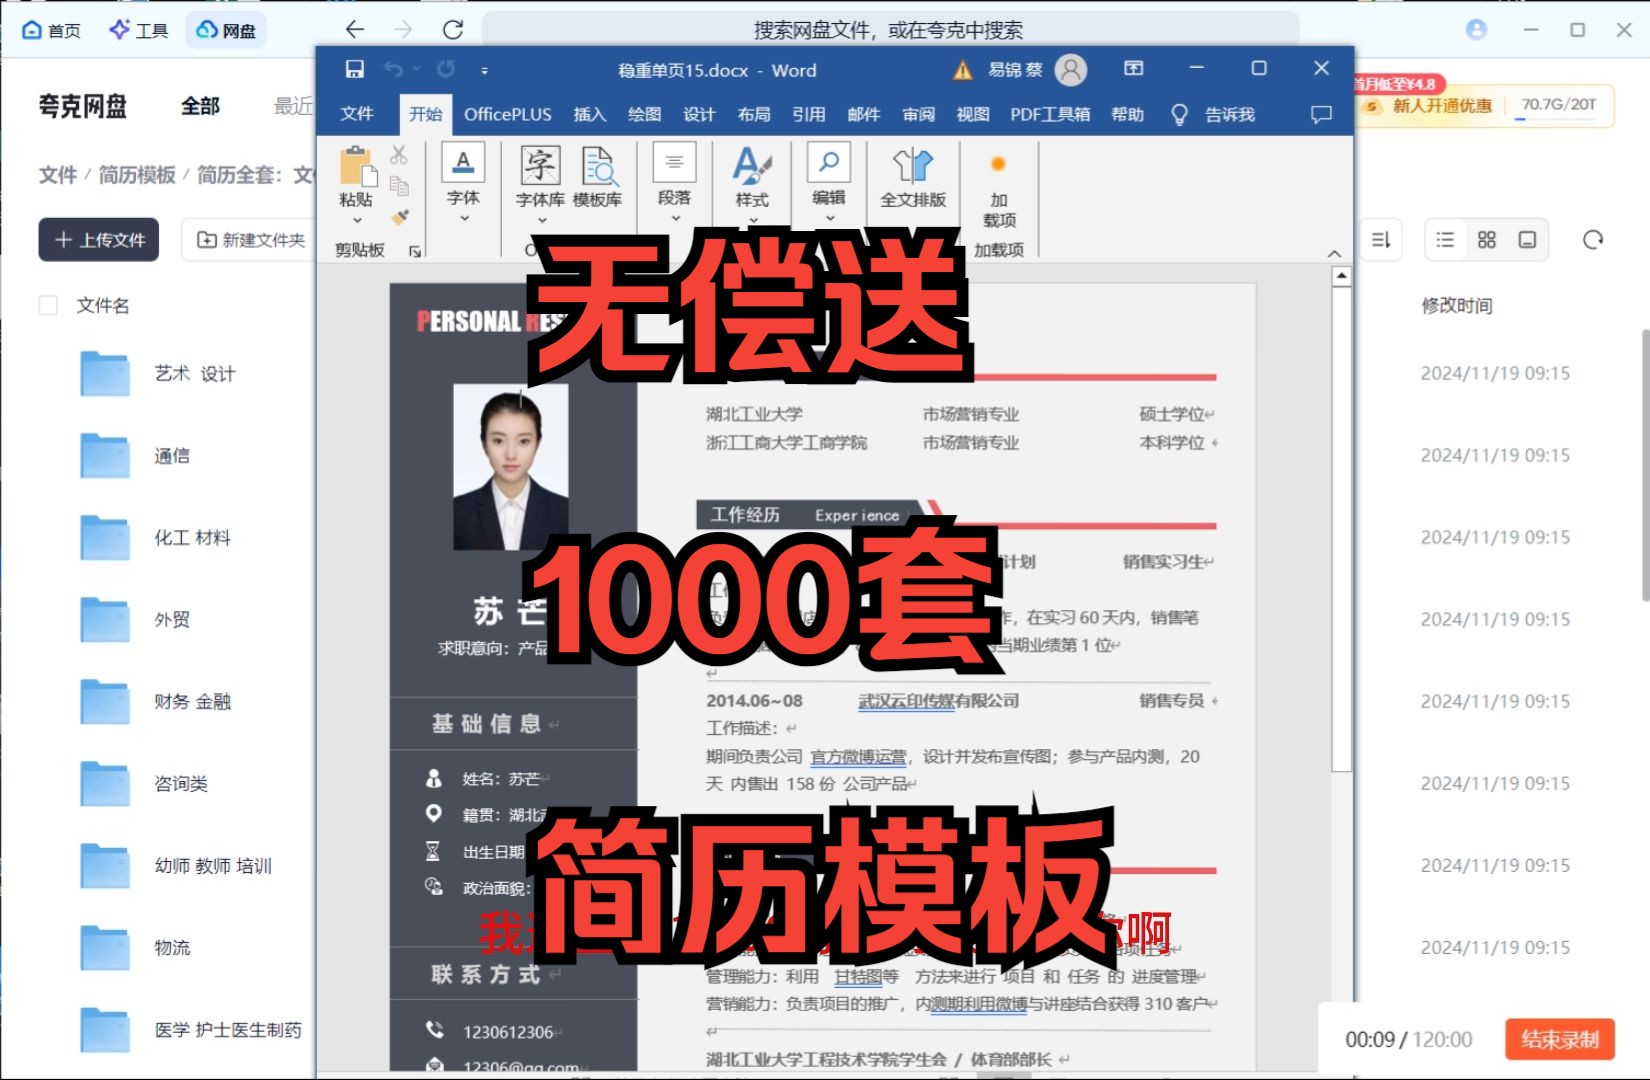
Task: Switch to the OfficePLUS ribbon tab
Action: tap(508, 114)
